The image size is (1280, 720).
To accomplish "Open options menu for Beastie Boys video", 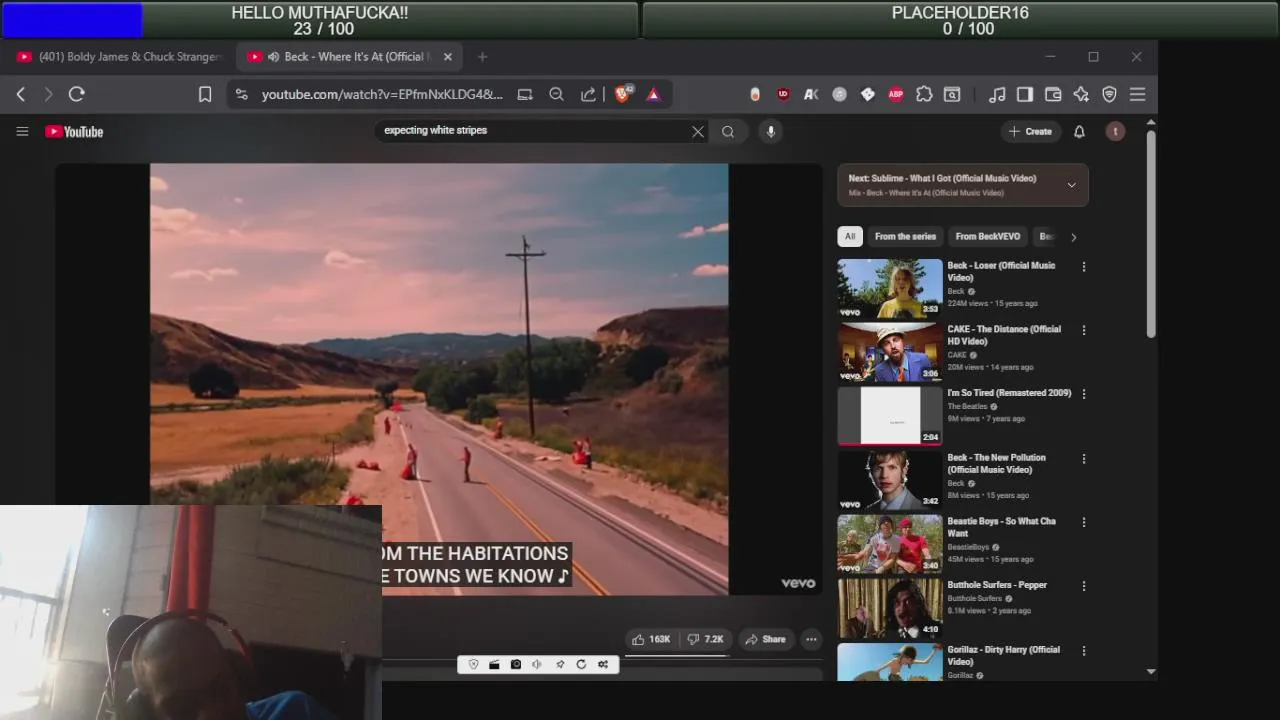I will tap(1083, 522).
